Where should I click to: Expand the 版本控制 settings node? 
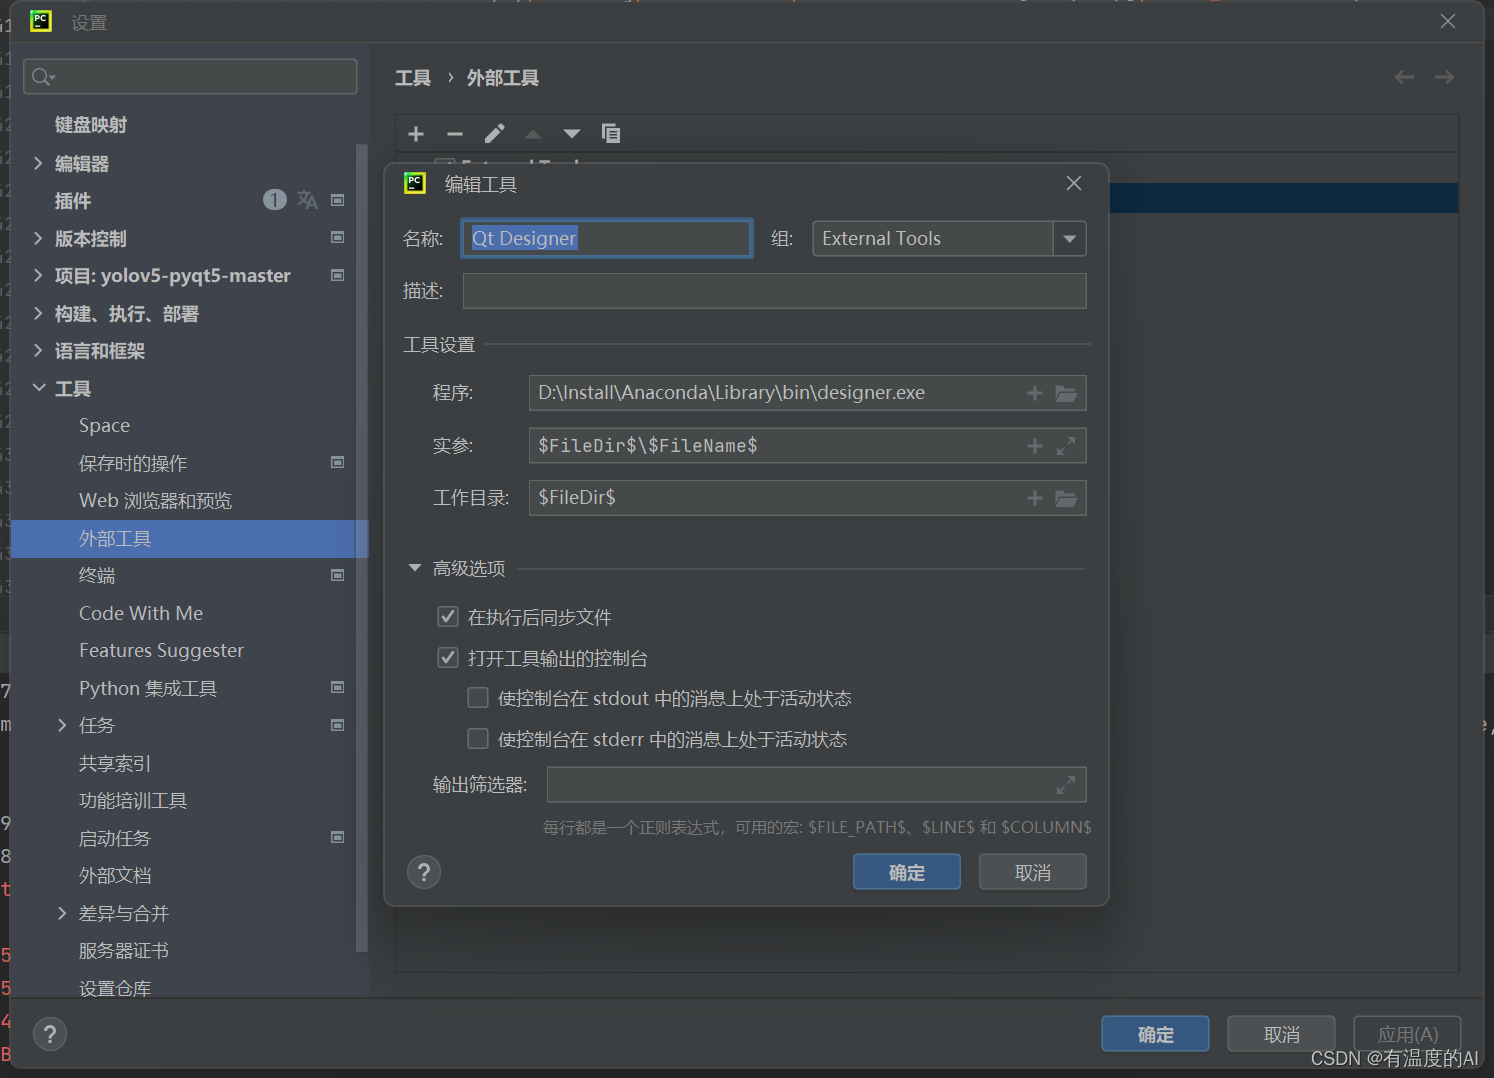(x=38, y=238)
